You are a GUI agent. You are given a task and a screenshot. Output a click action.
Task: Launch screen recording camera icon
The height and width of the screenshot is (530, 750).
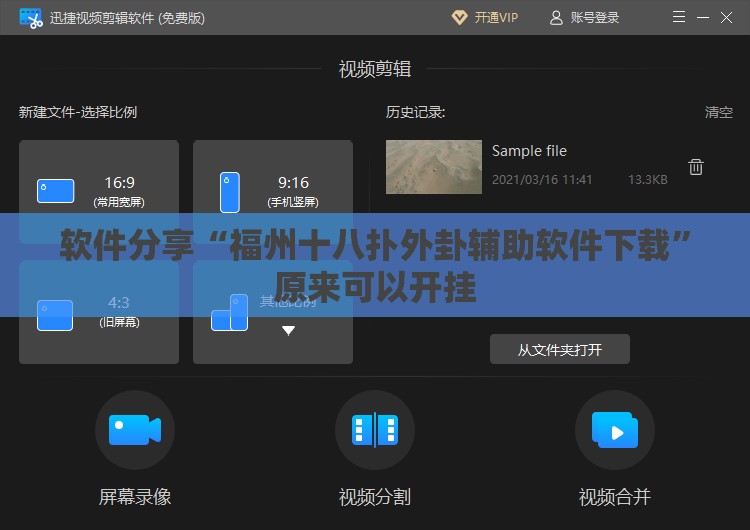[x=135, y=430]
